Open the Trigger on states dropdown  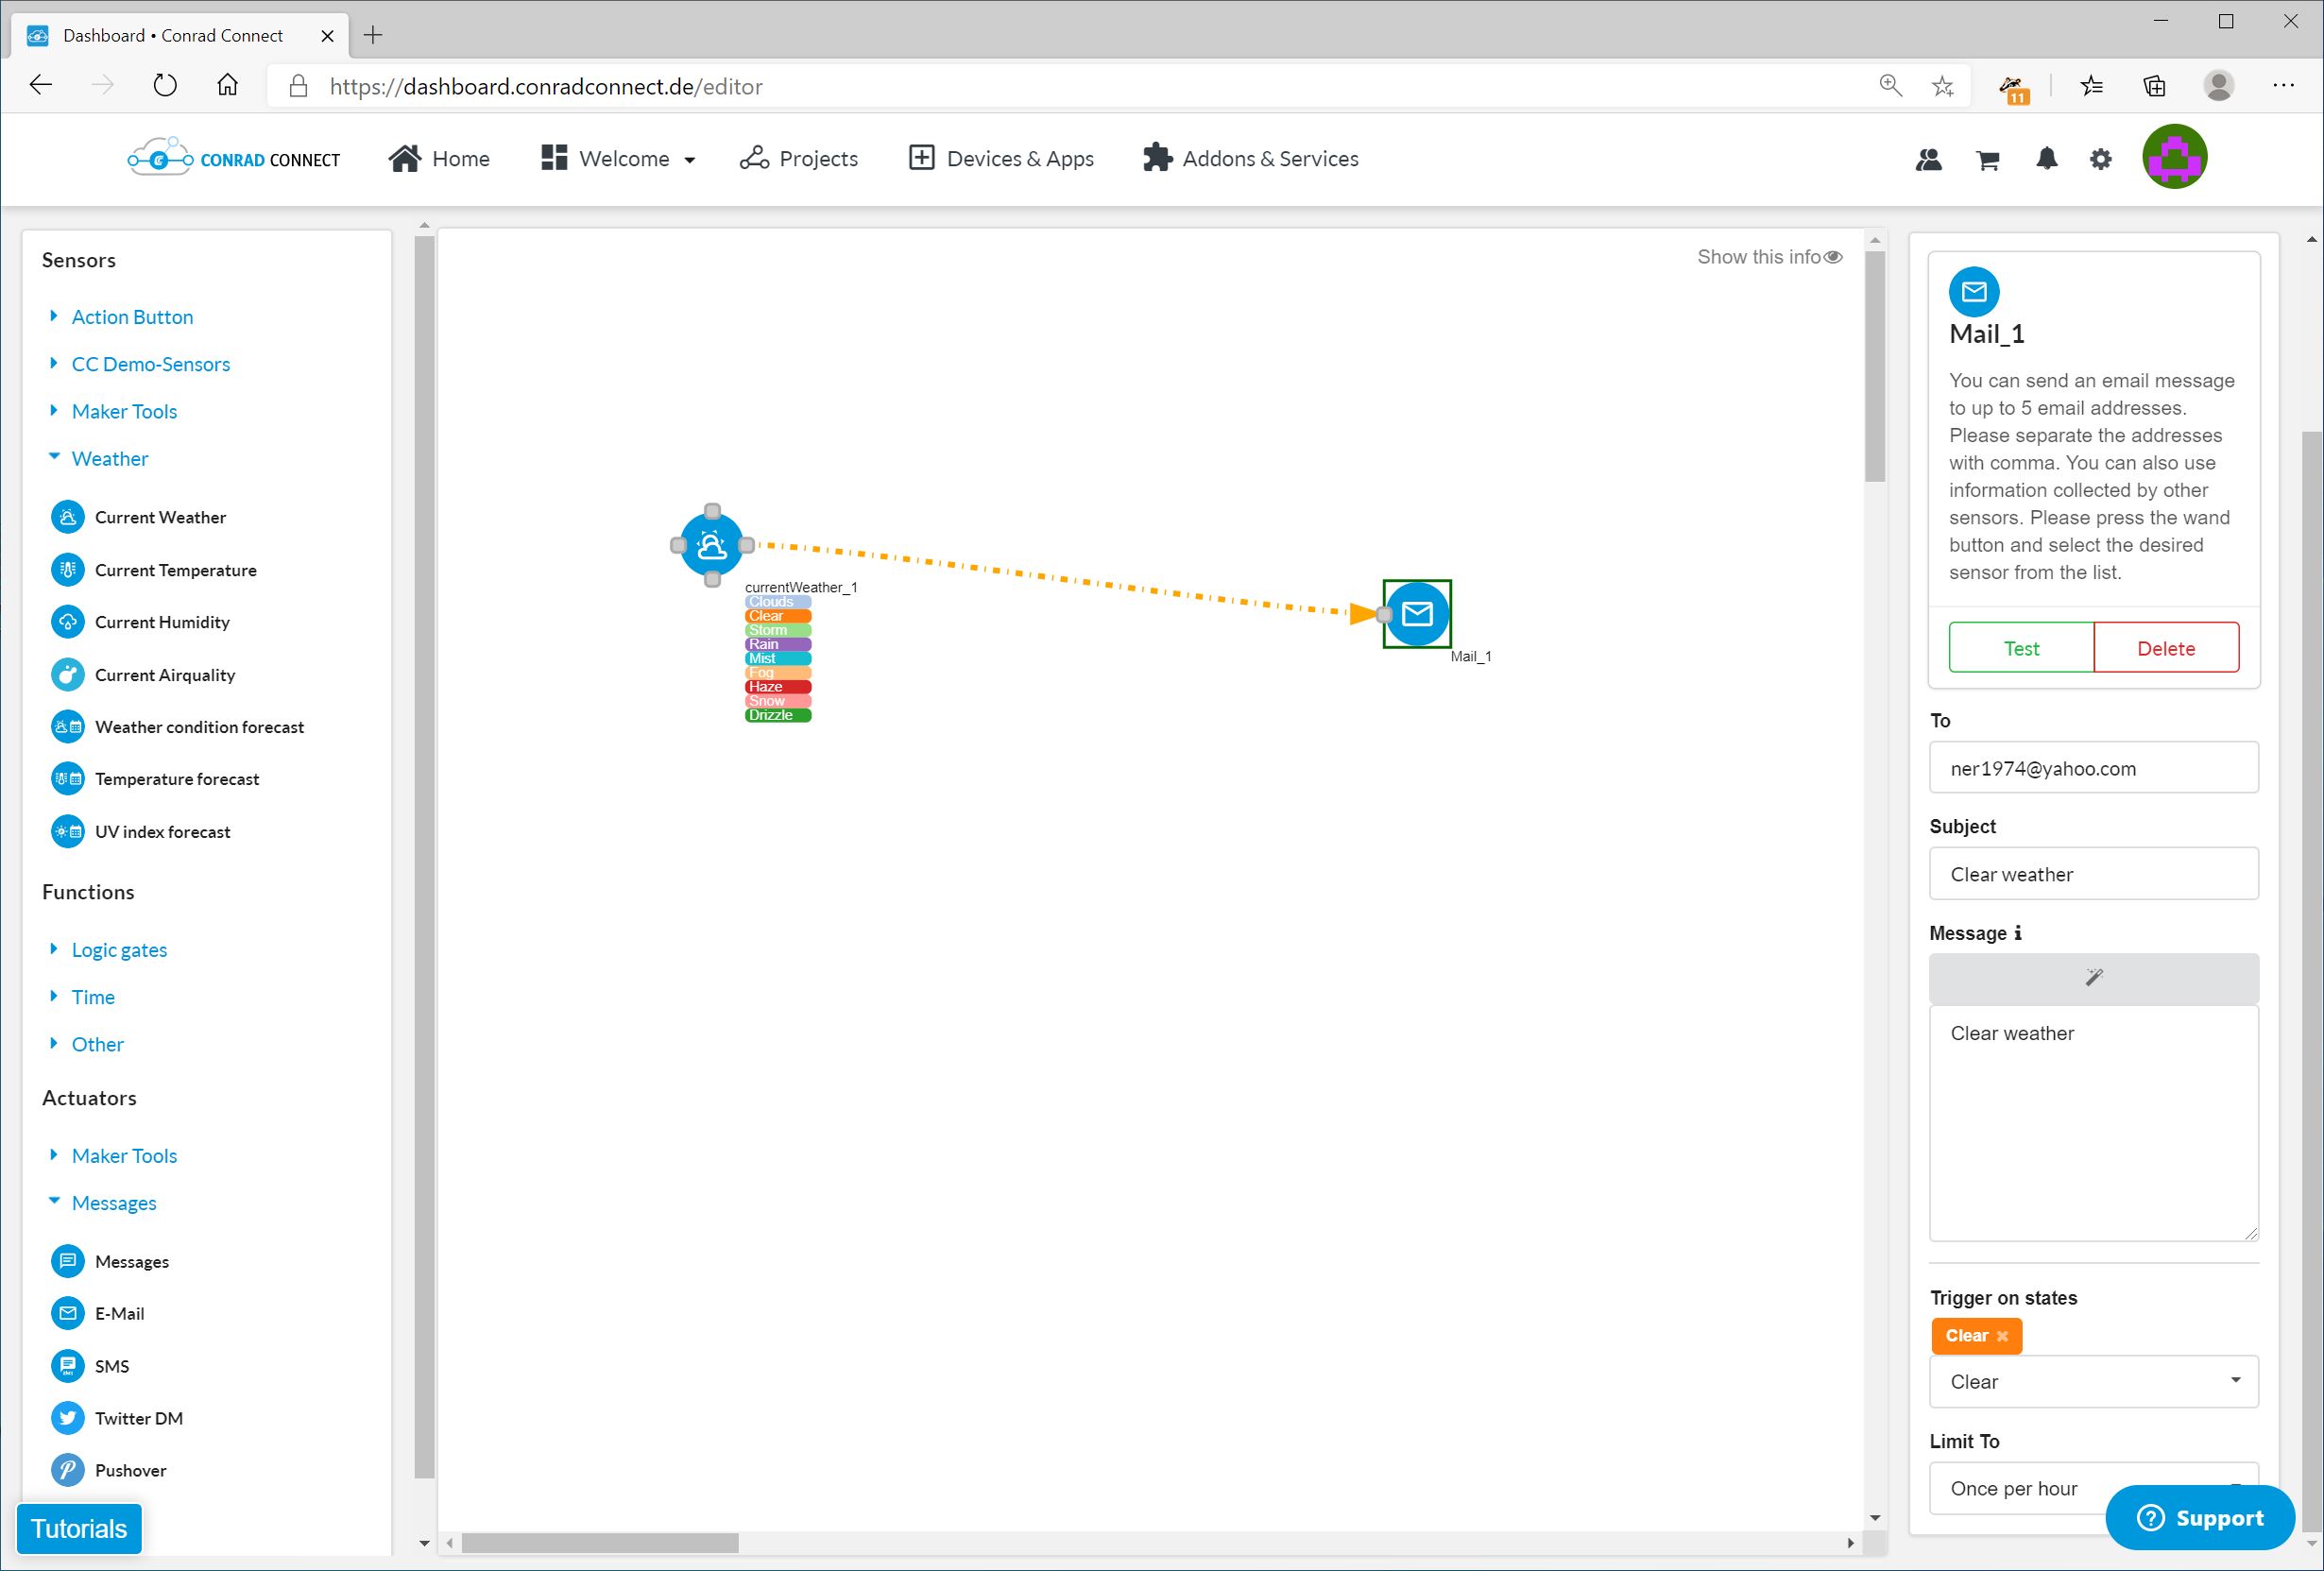[x=2093, y=1381]
